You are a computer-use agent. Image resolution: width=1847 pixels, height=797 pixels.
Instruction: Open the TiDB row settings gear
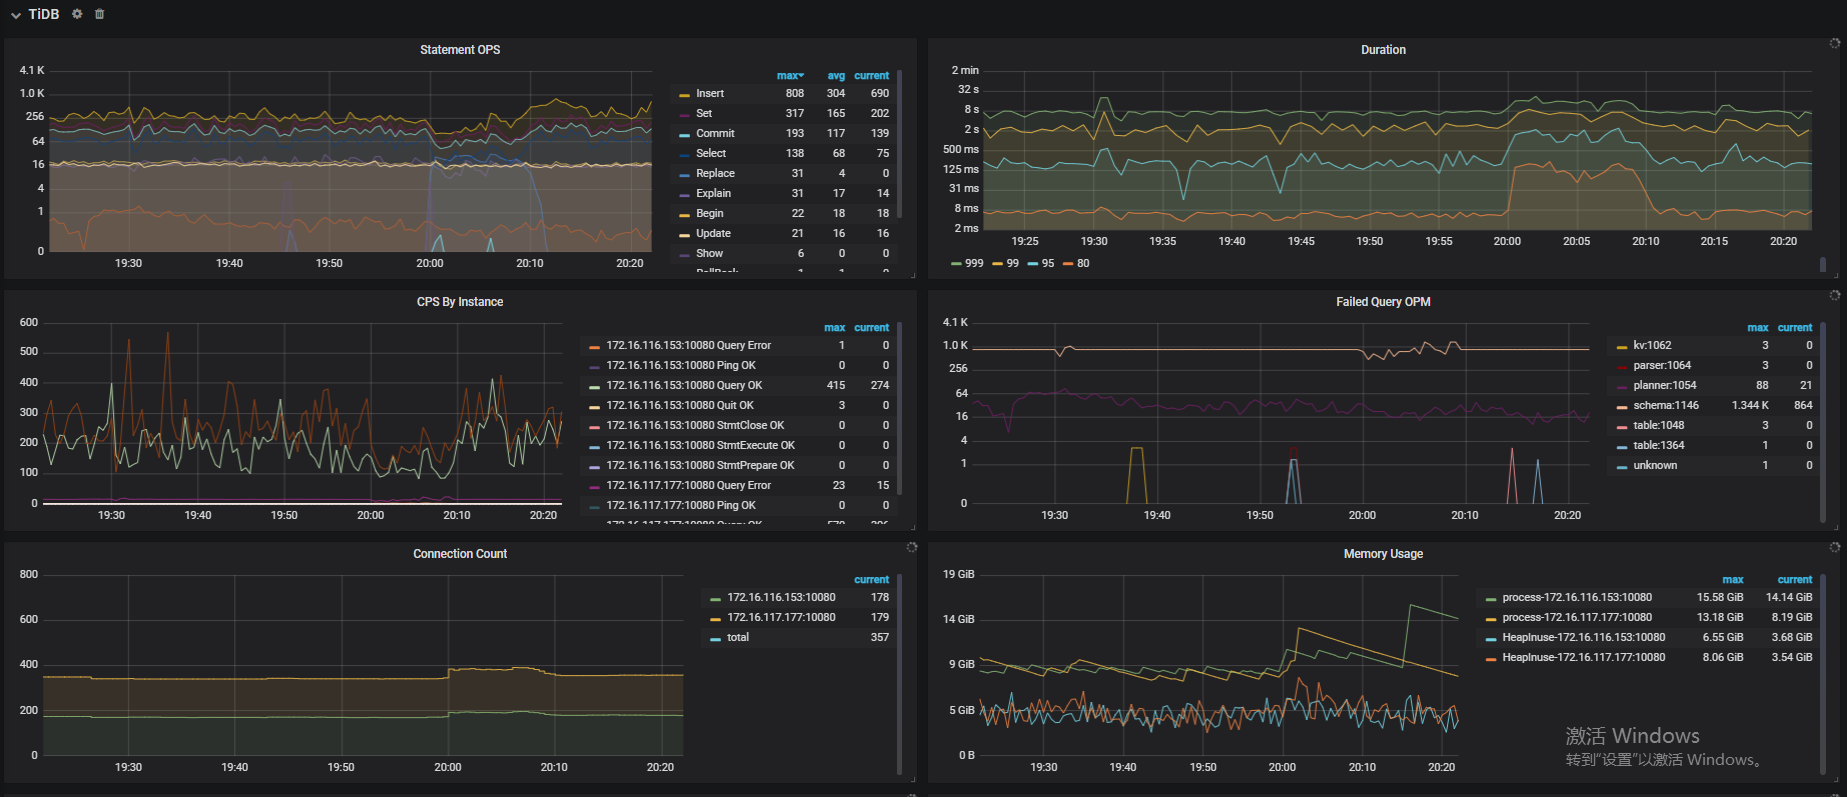[77, 14]
